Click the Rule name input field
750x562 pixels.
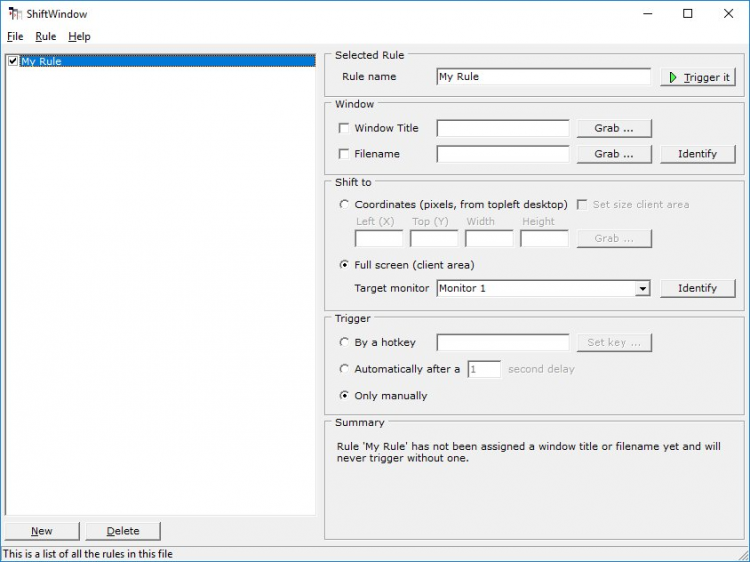[x=543, y=77]
